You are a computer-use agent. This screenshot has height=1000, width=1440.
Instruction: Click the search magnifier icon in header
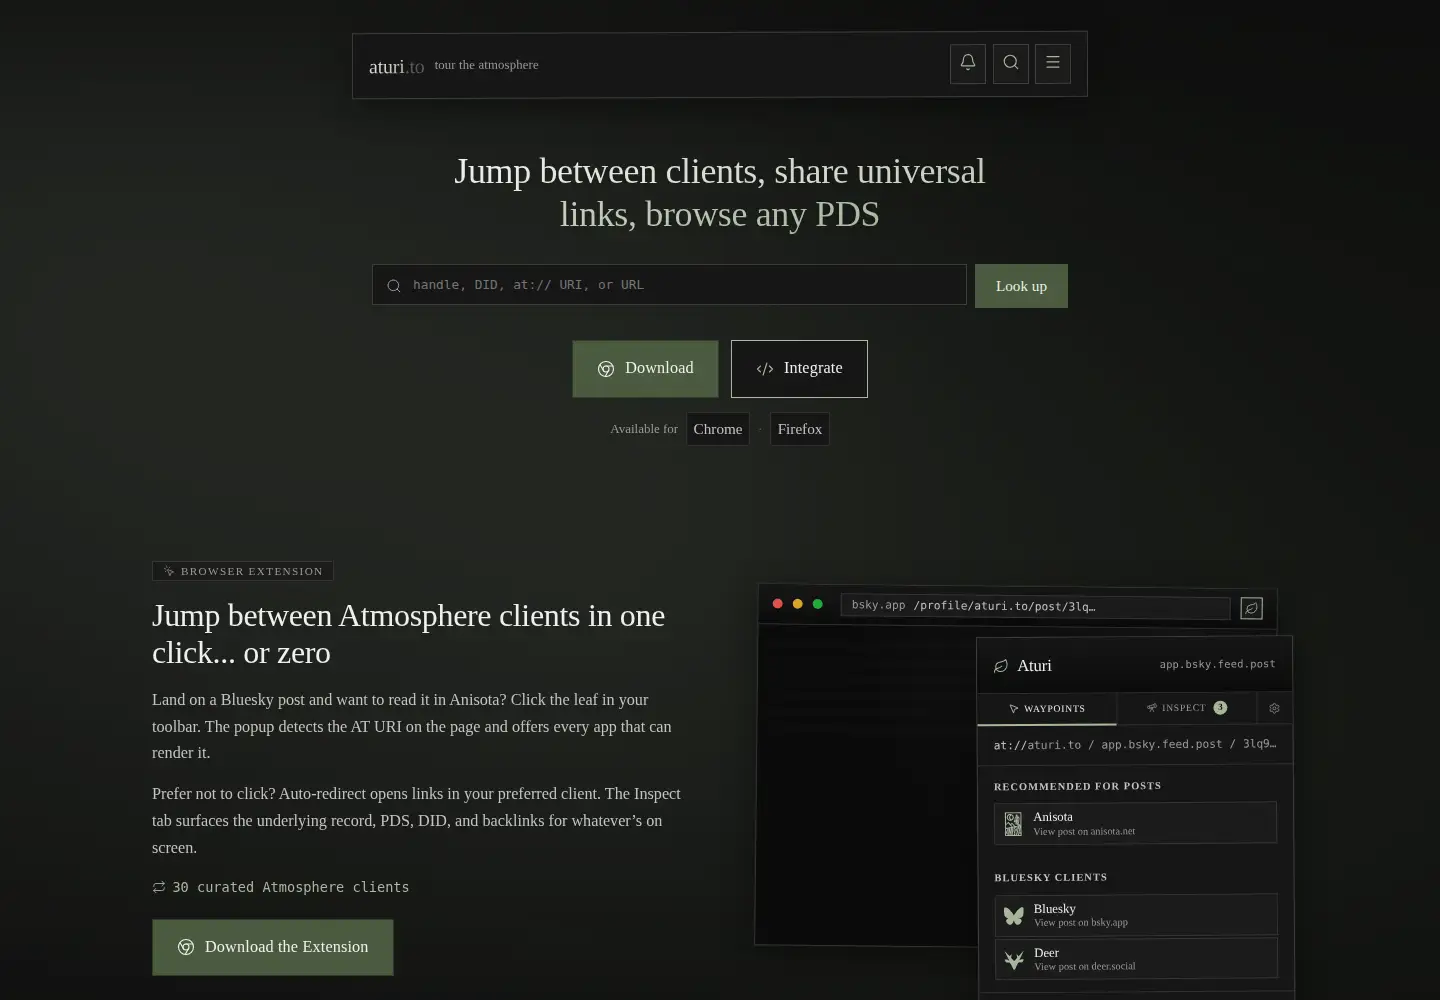click(1011, 63)
